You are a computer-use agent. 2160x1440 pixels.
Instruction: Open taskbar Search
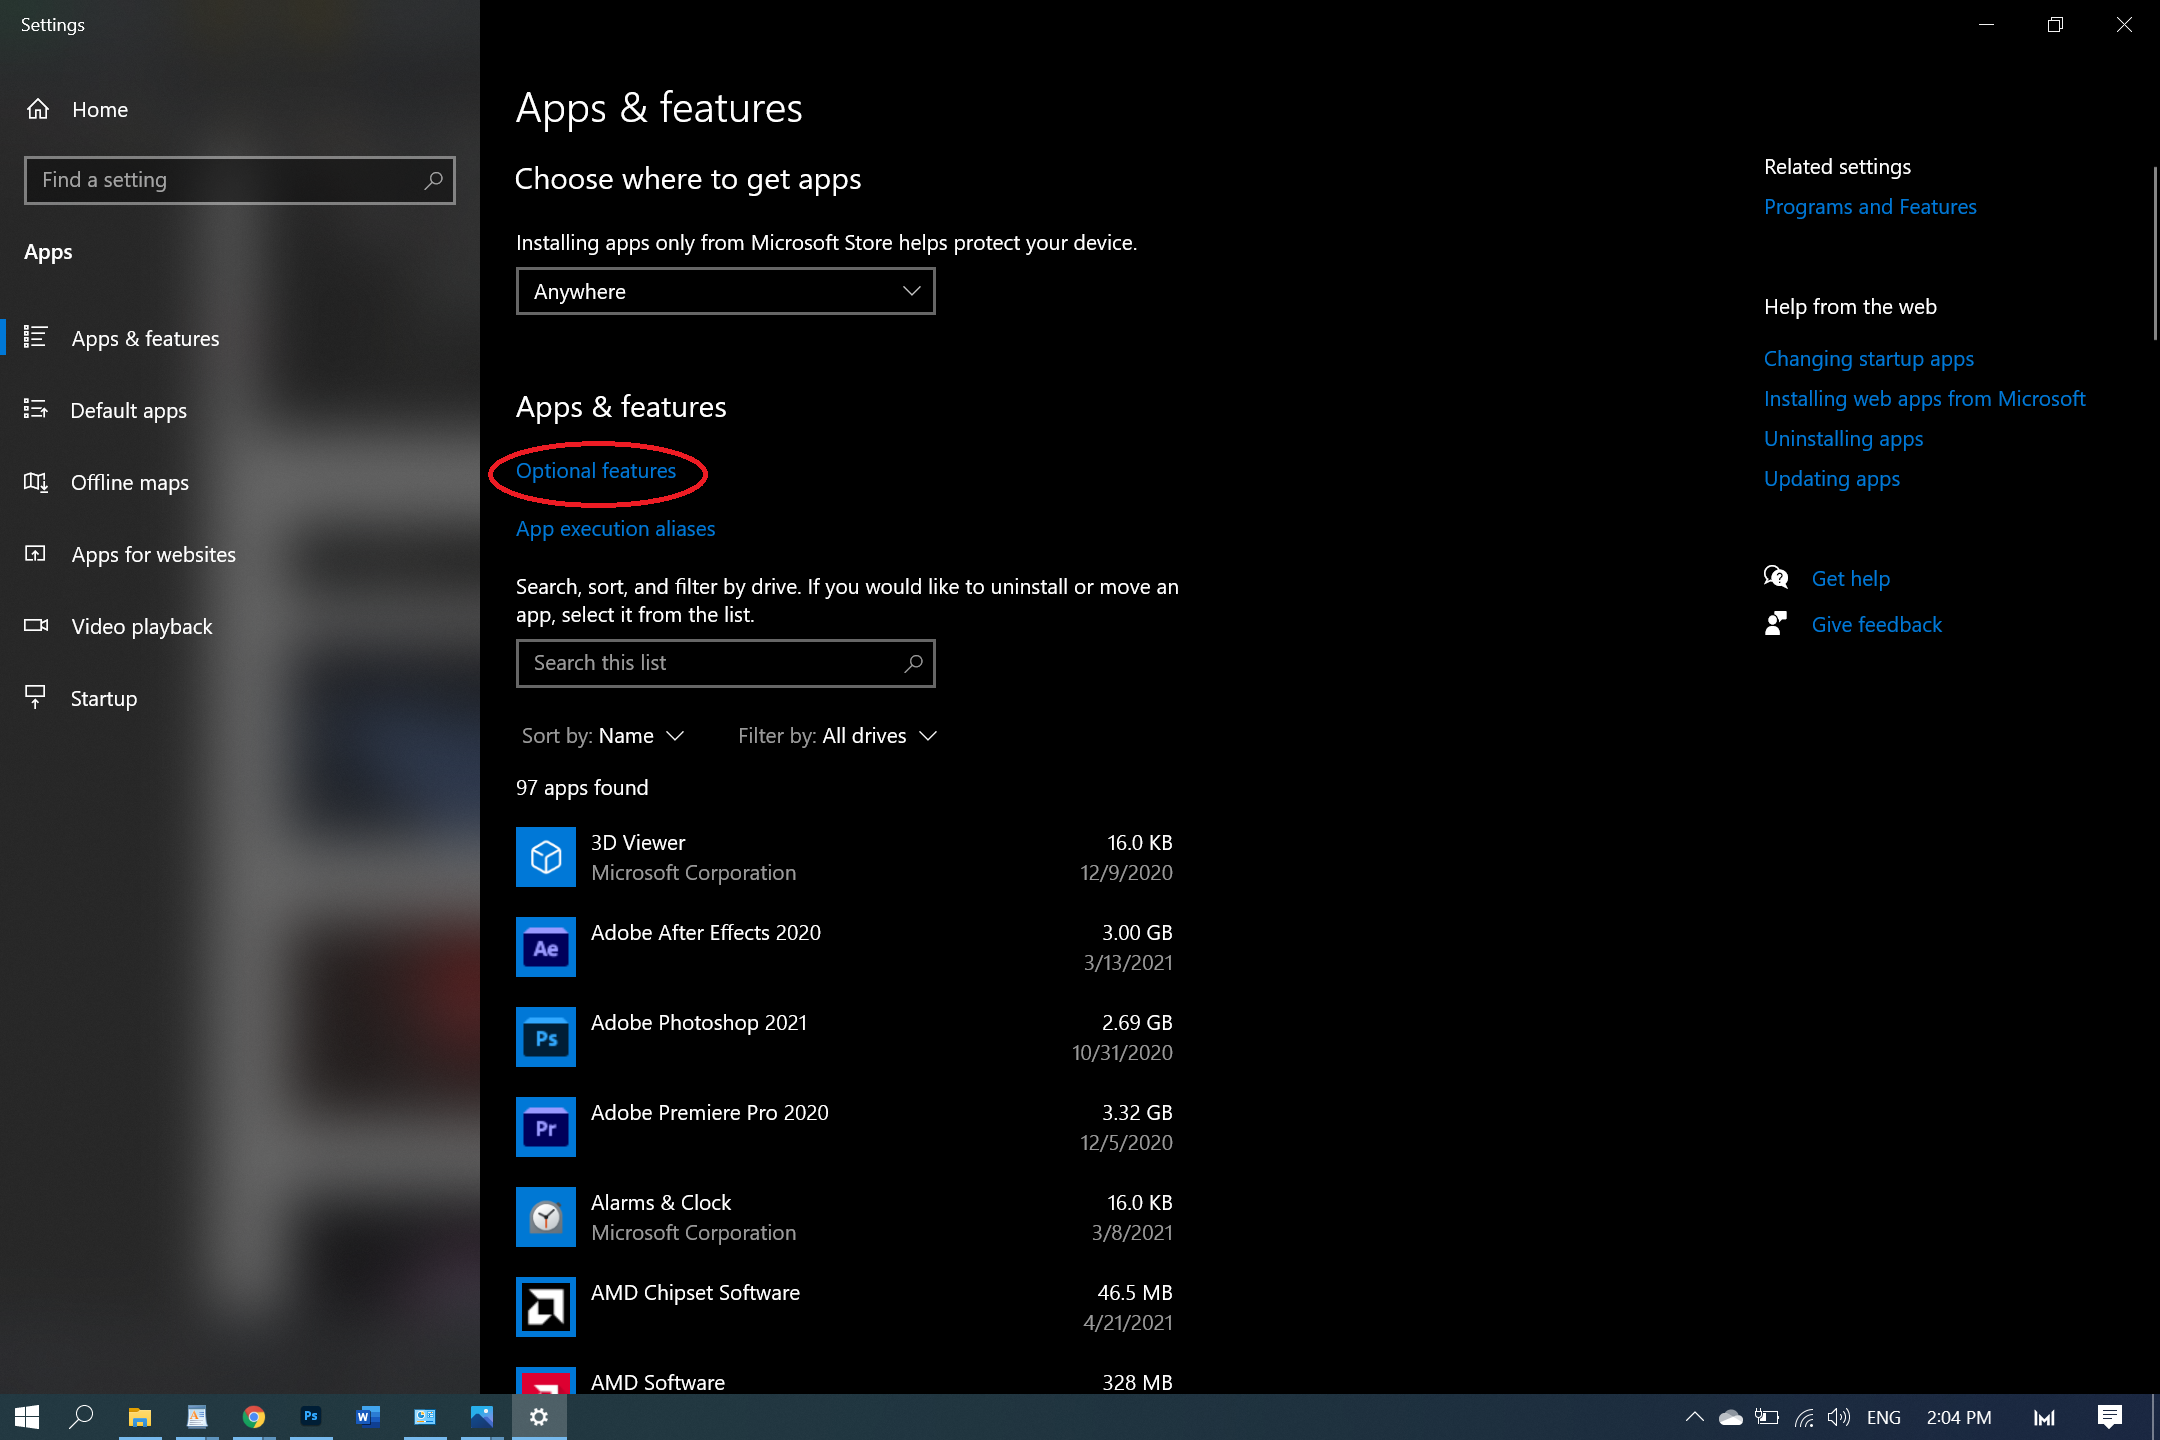click(81, 1417)
